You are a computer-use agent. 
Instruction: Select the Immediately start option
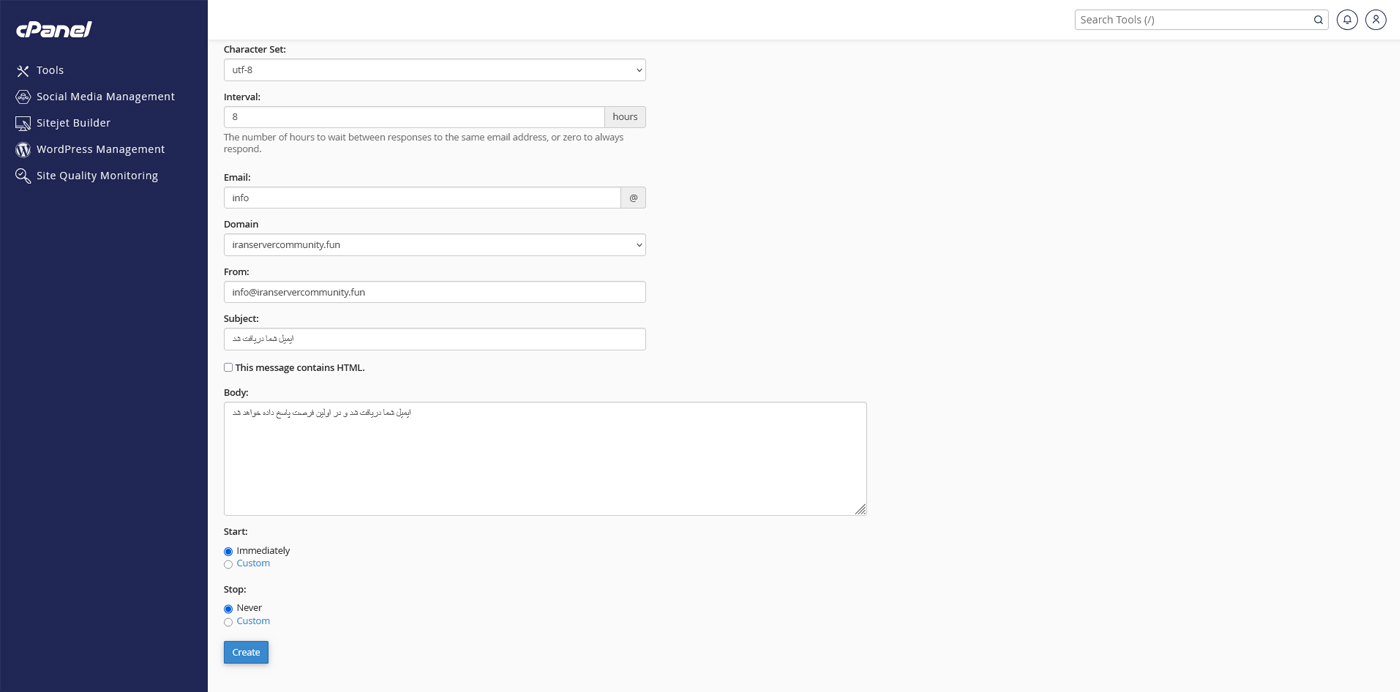[x=228, y=551]
